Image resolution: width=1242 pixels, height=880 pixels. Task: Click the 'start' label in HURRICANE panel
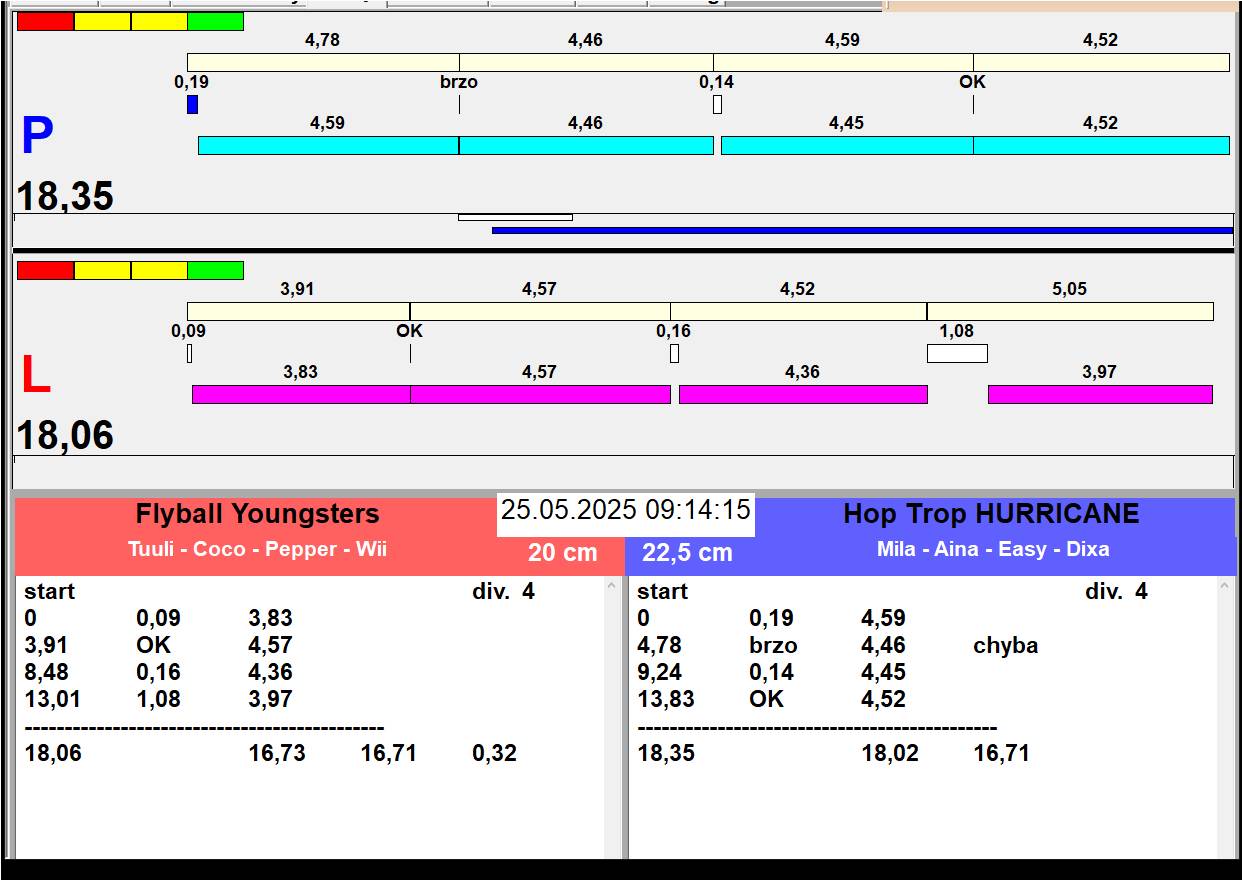tap(662, 591)
